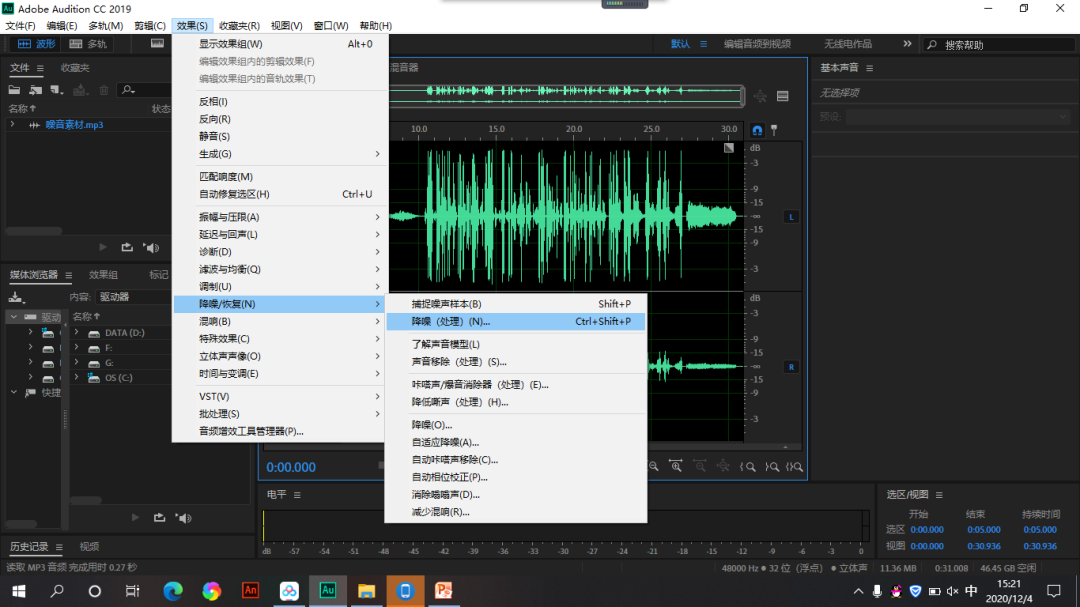
Task: Click the loop icon in Media Browser panel
Action: (x=159, y=517)
